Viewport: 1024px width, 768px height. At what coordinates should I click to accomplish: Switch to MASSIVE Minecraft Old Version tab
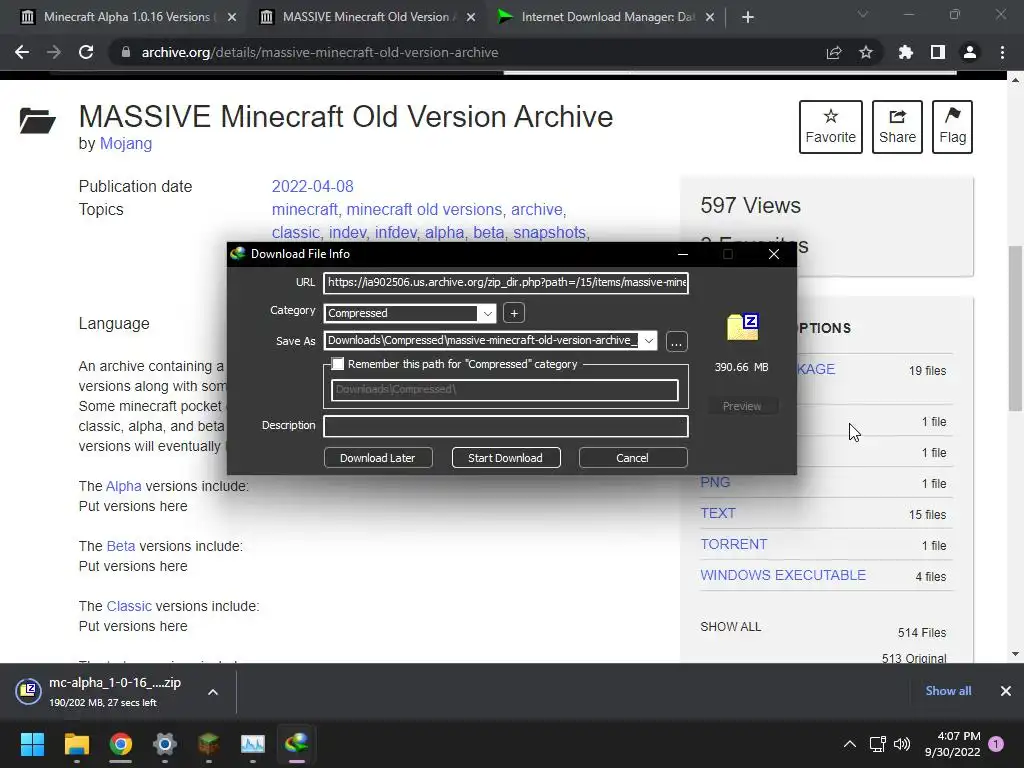(x=366, y=17)
